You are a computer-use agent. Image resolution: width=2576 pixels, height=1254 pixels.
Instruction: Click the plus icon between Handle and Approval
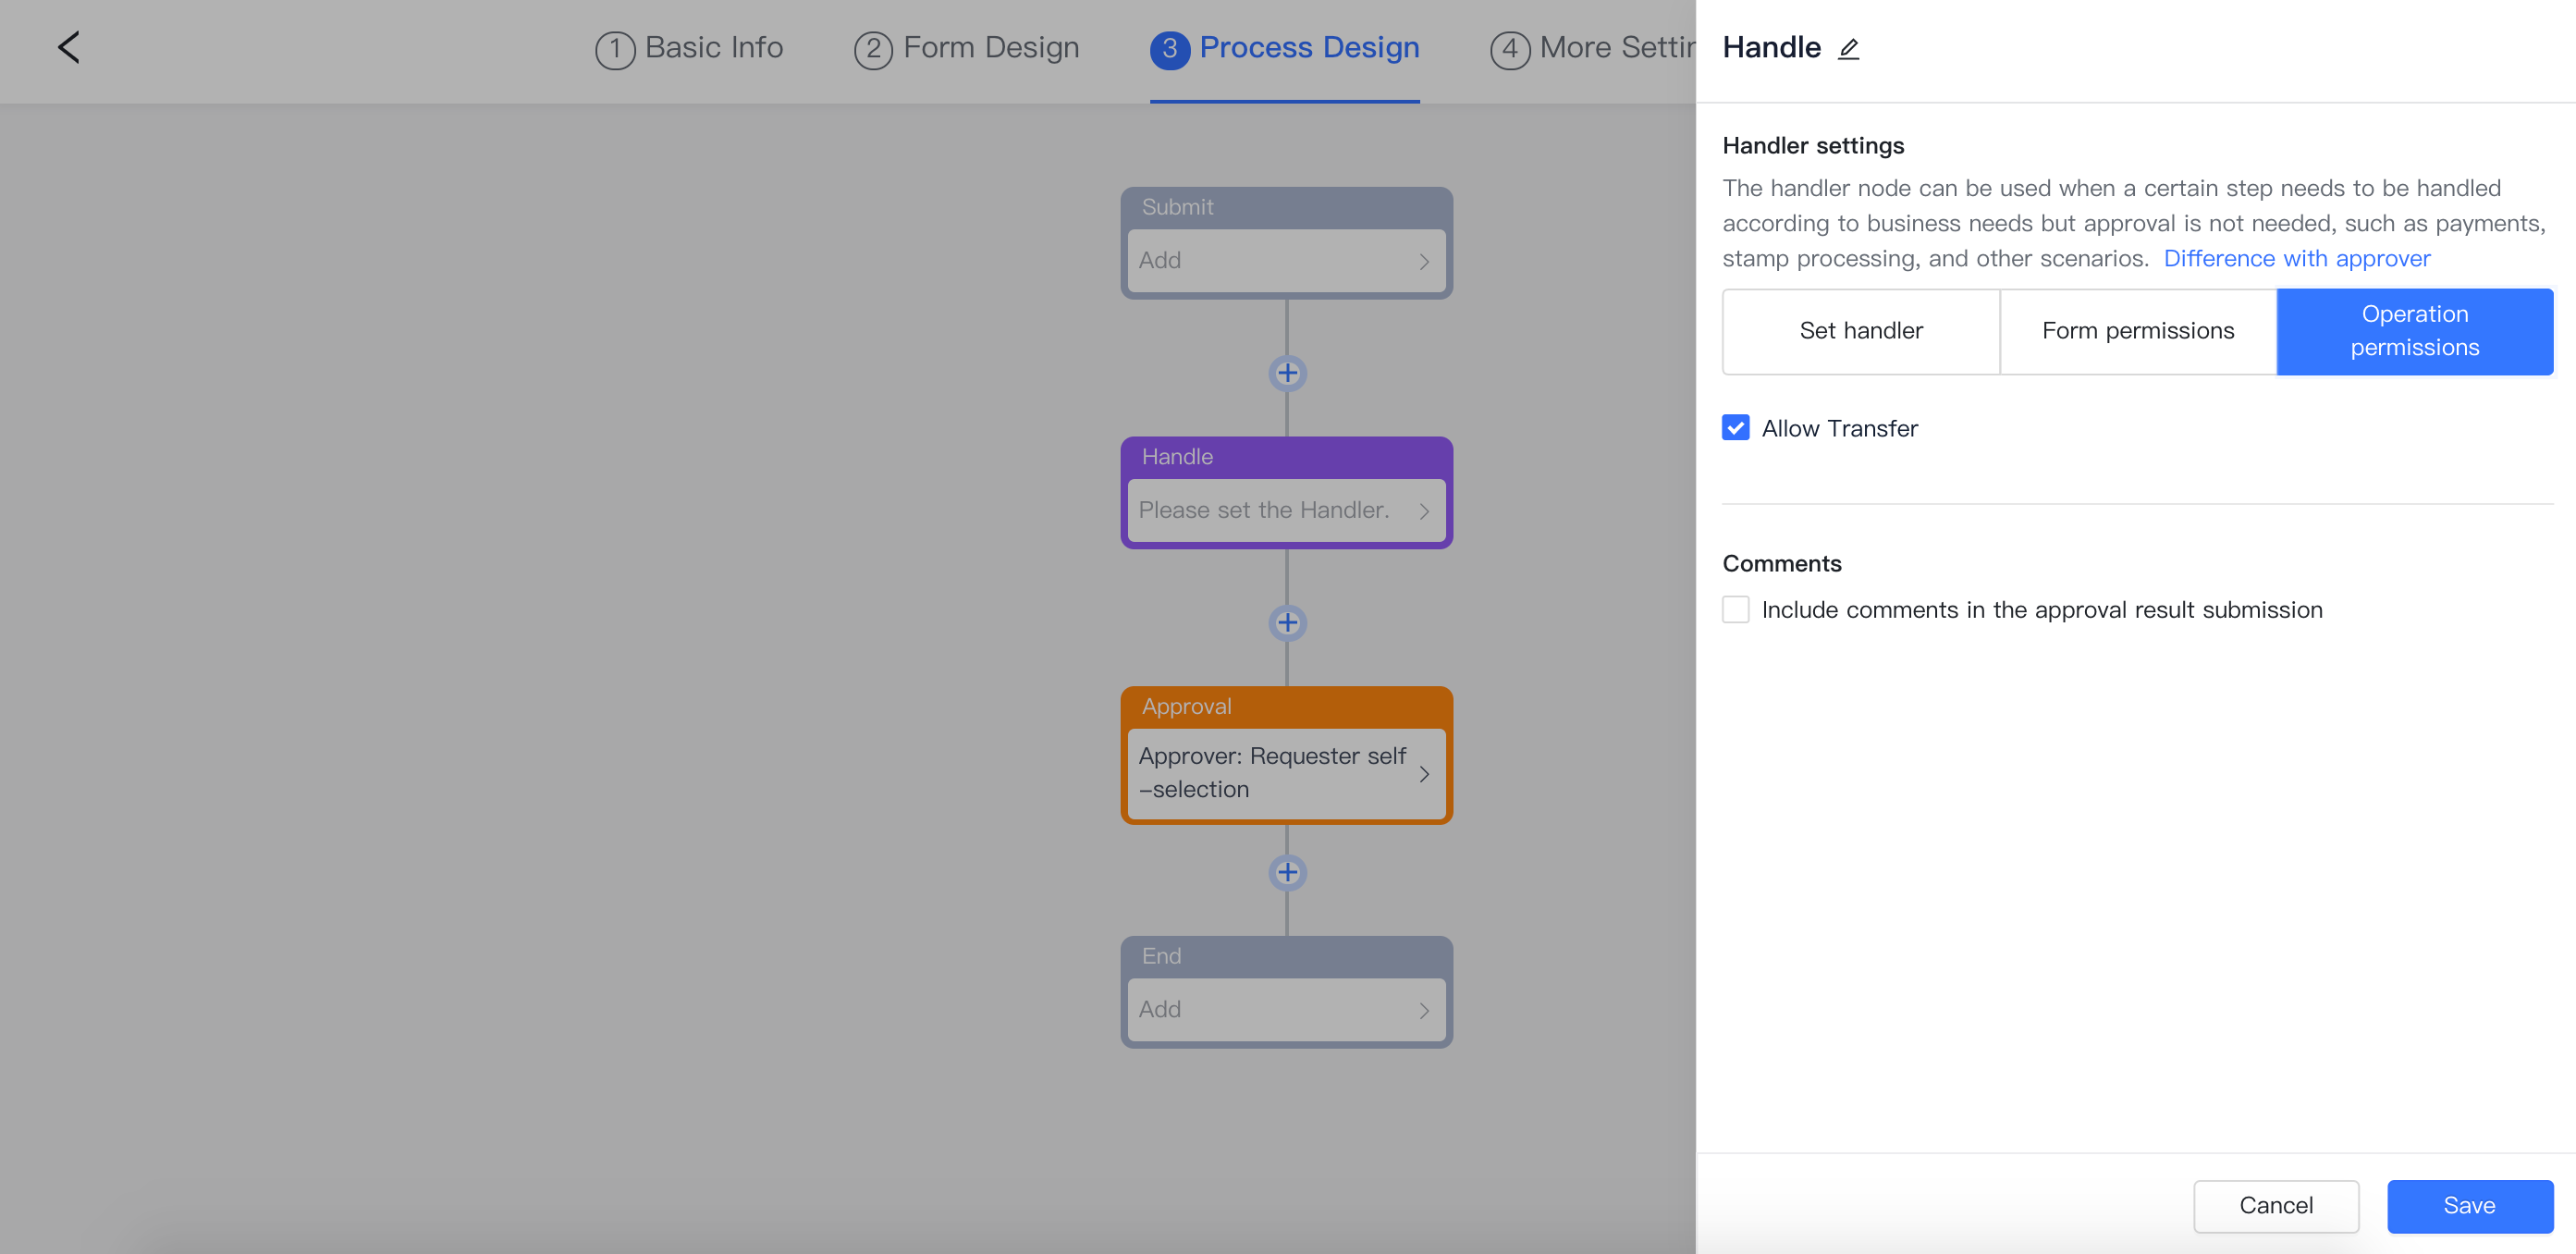(x=1287, y=623)
